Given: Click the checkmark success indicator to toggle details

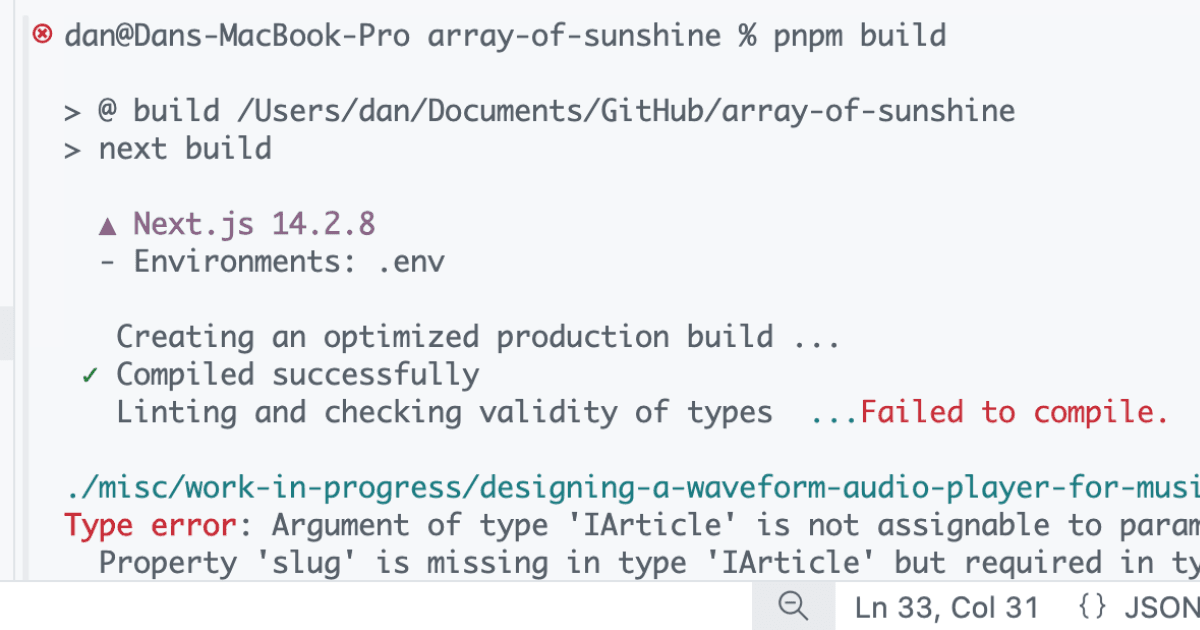Looking at the screenshot, I should pyautogui.click(x=89, y=373).
